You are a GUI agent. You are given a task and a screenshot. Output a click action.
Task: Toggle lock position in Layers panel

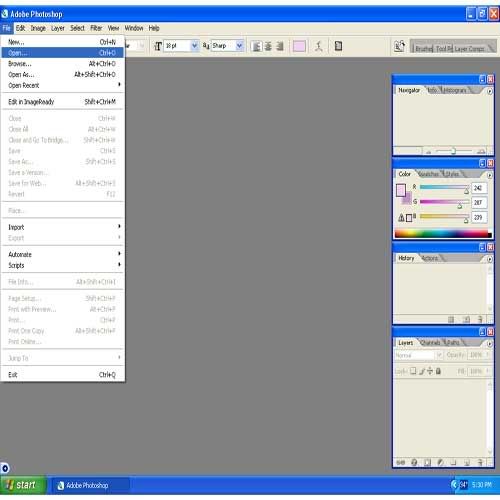pyautogui.click(x=430, y=371)
